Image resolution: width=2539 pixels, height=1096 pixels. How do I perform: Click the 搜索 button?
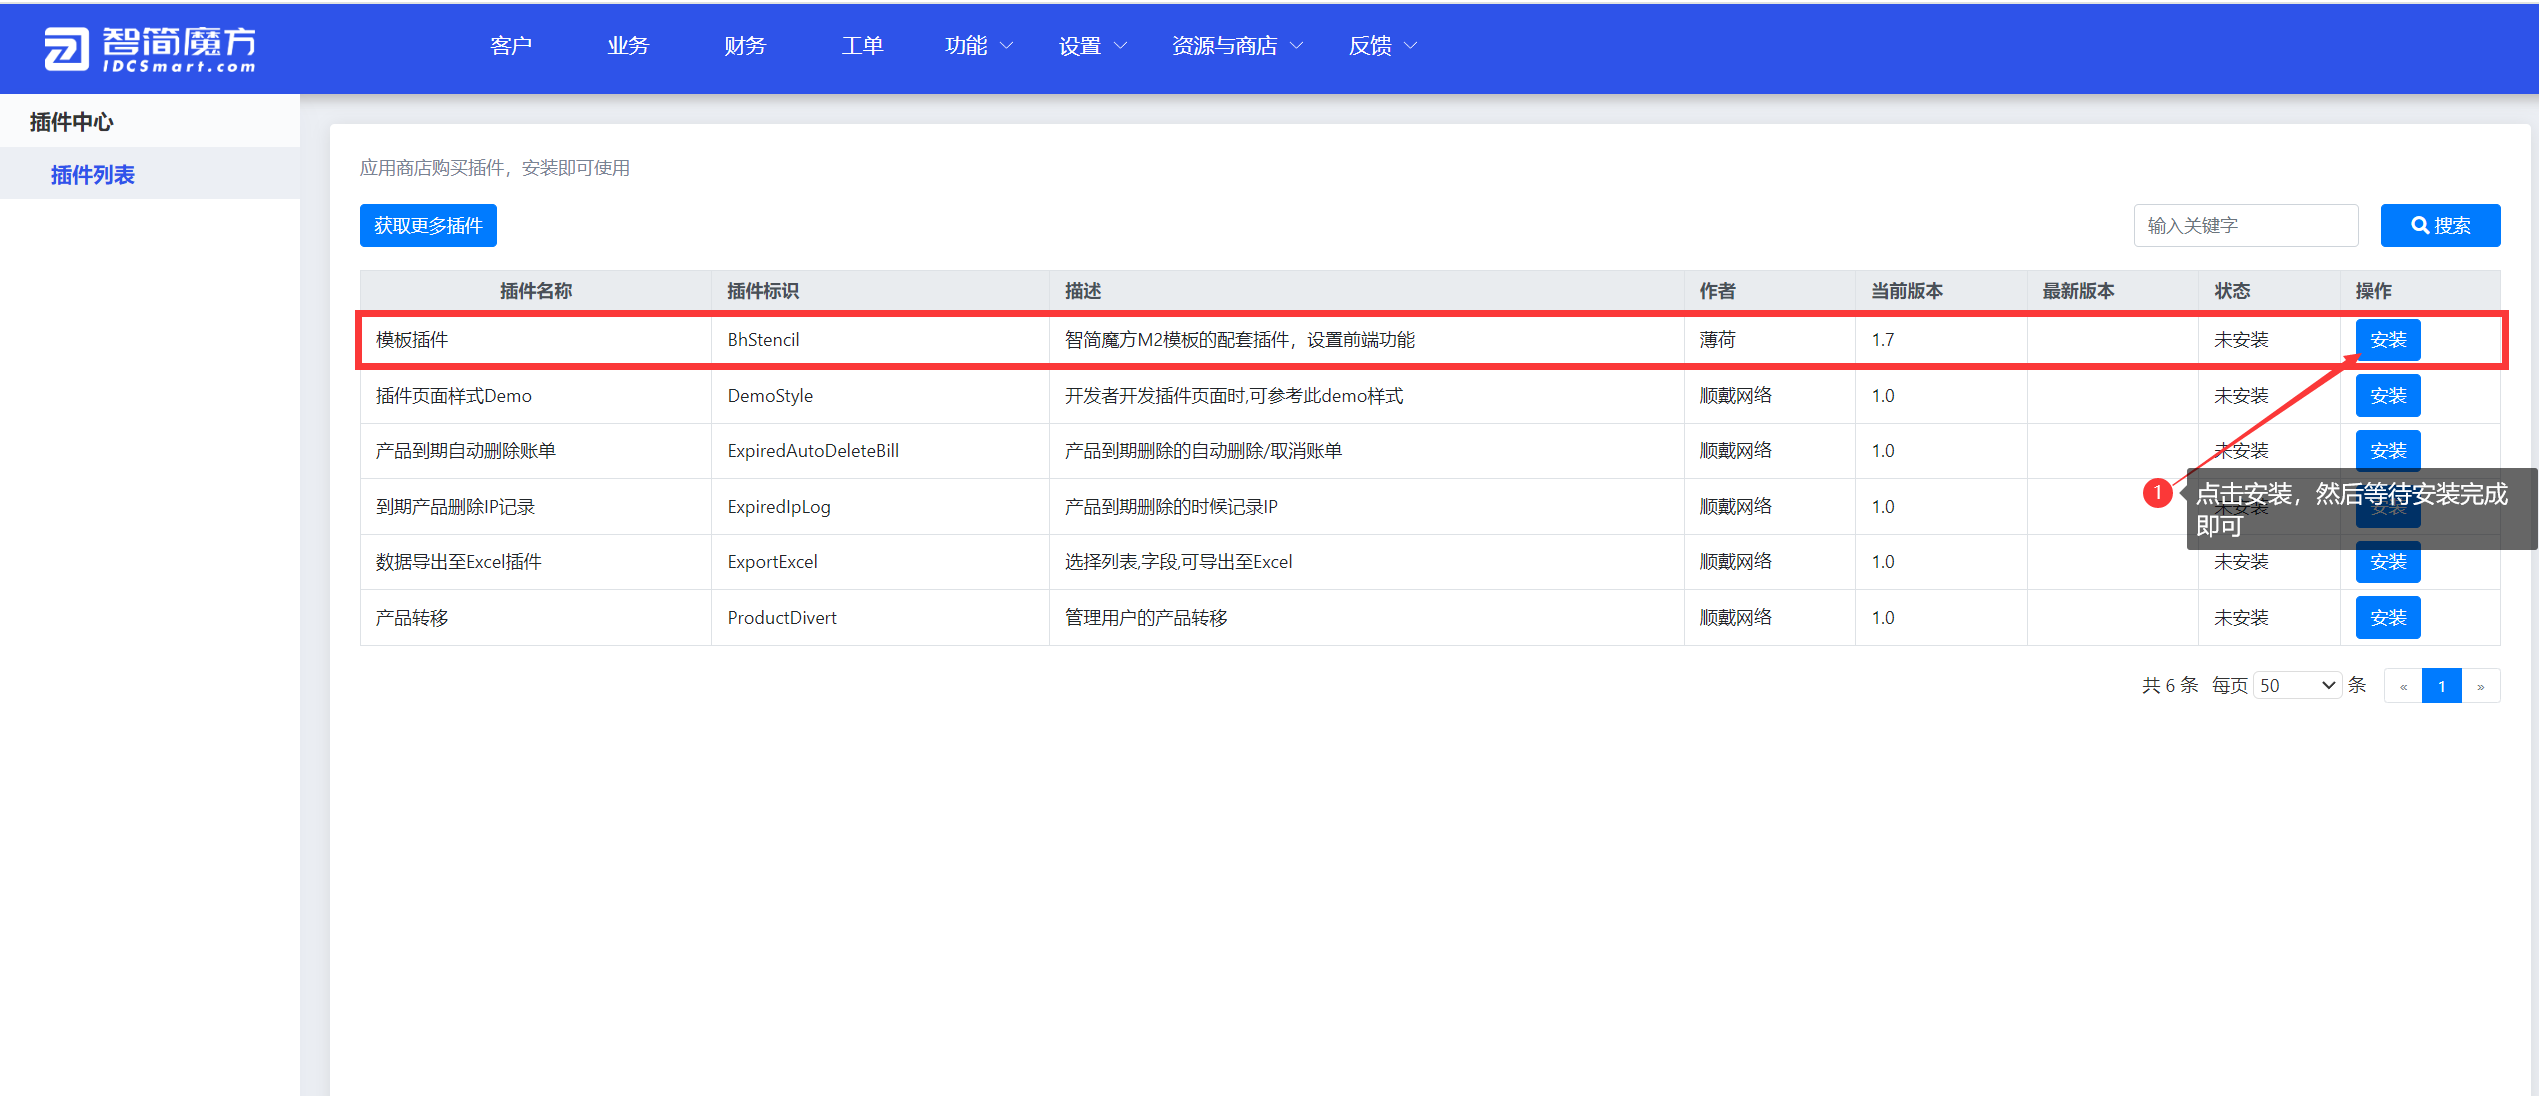[x=2440, y=226]
